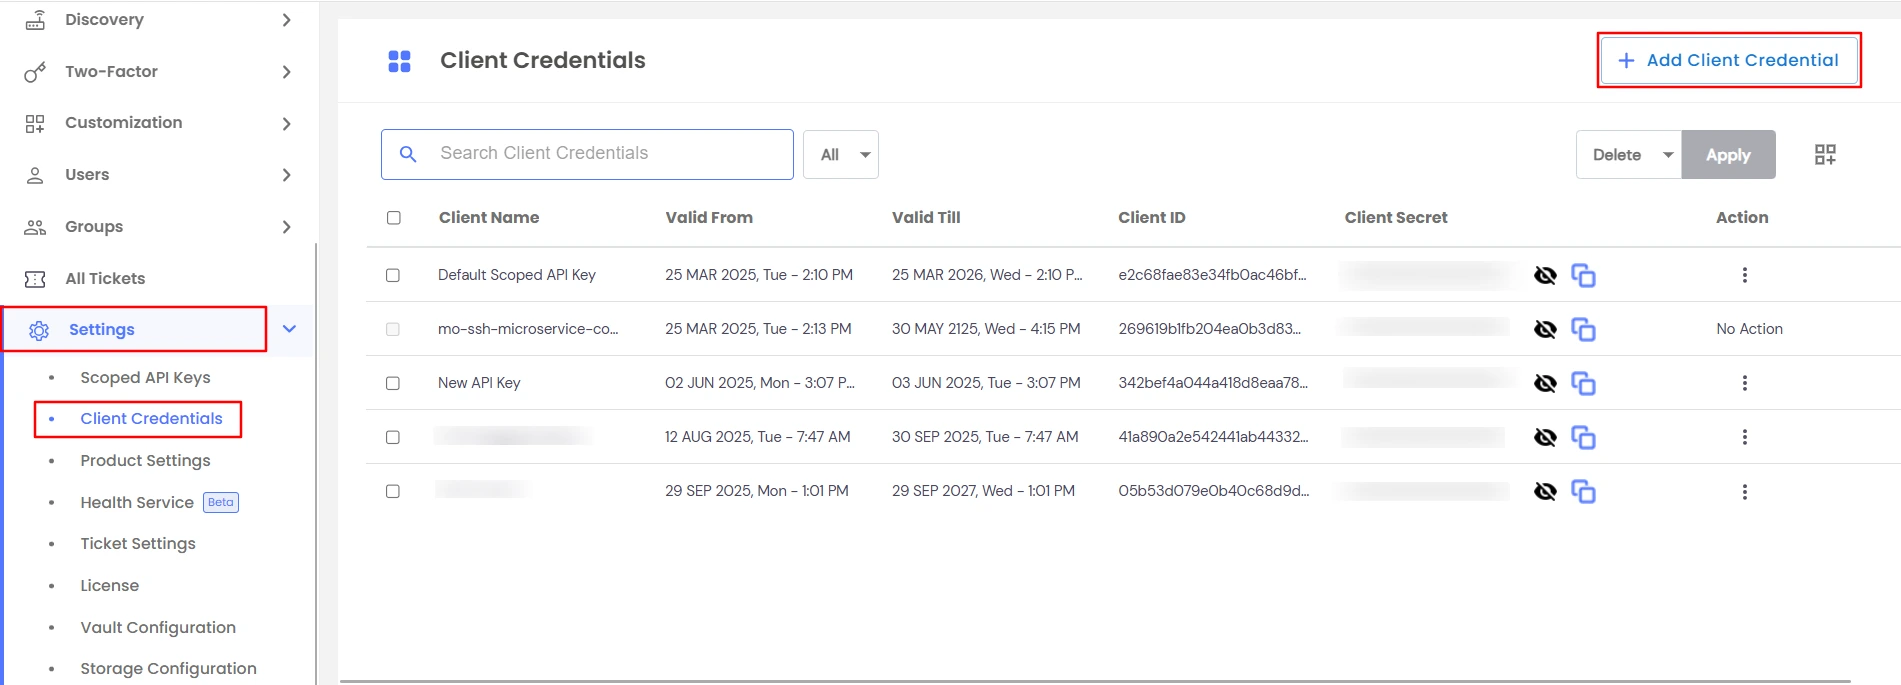Click the Client Name column header
1901x685 pixels.
tap(489, 218)
